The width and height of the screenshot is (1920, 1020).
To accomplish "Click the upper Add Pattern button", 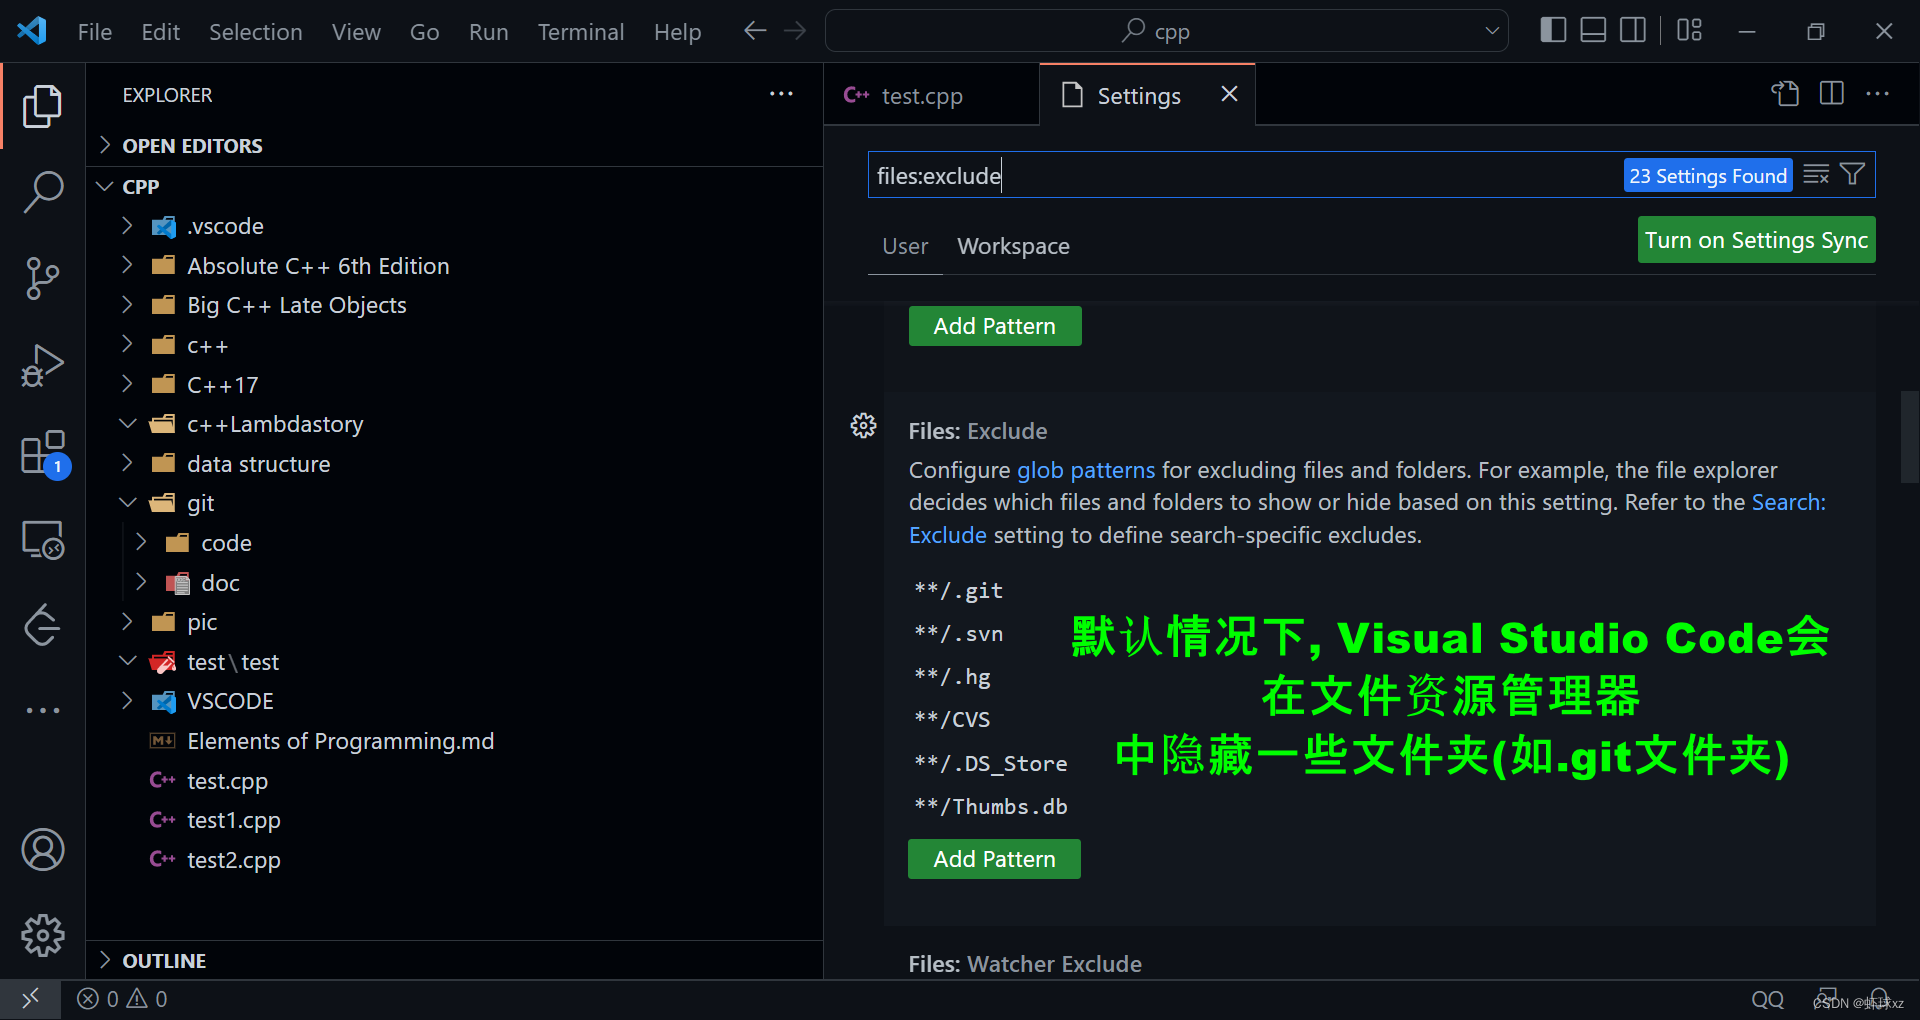I will point(995,326).
